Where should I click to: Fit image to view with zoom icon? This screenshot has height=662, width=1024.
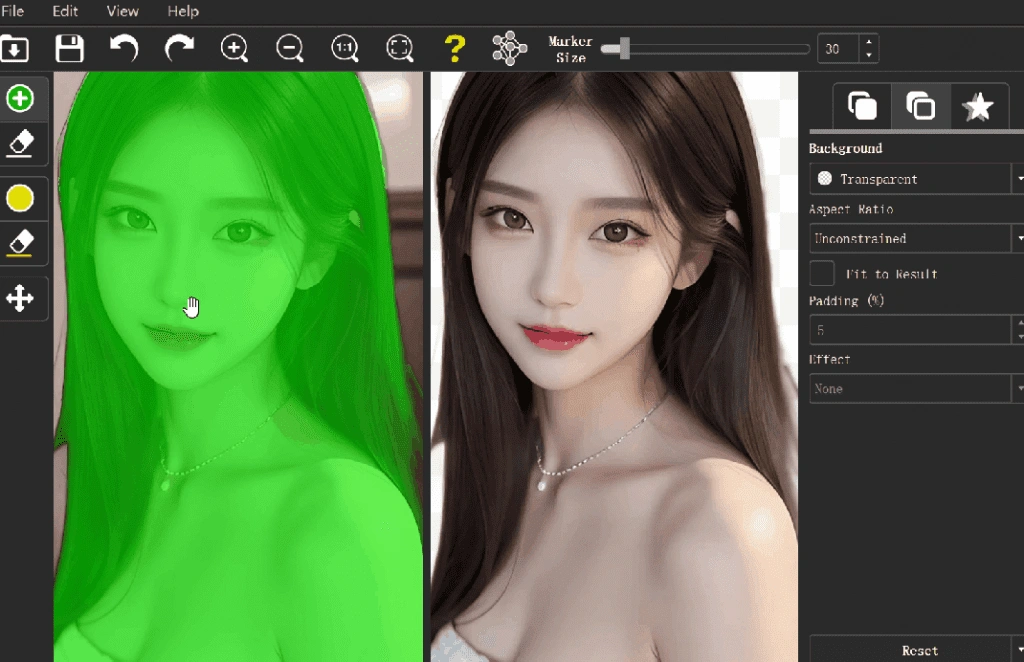[x=400, y=48]
